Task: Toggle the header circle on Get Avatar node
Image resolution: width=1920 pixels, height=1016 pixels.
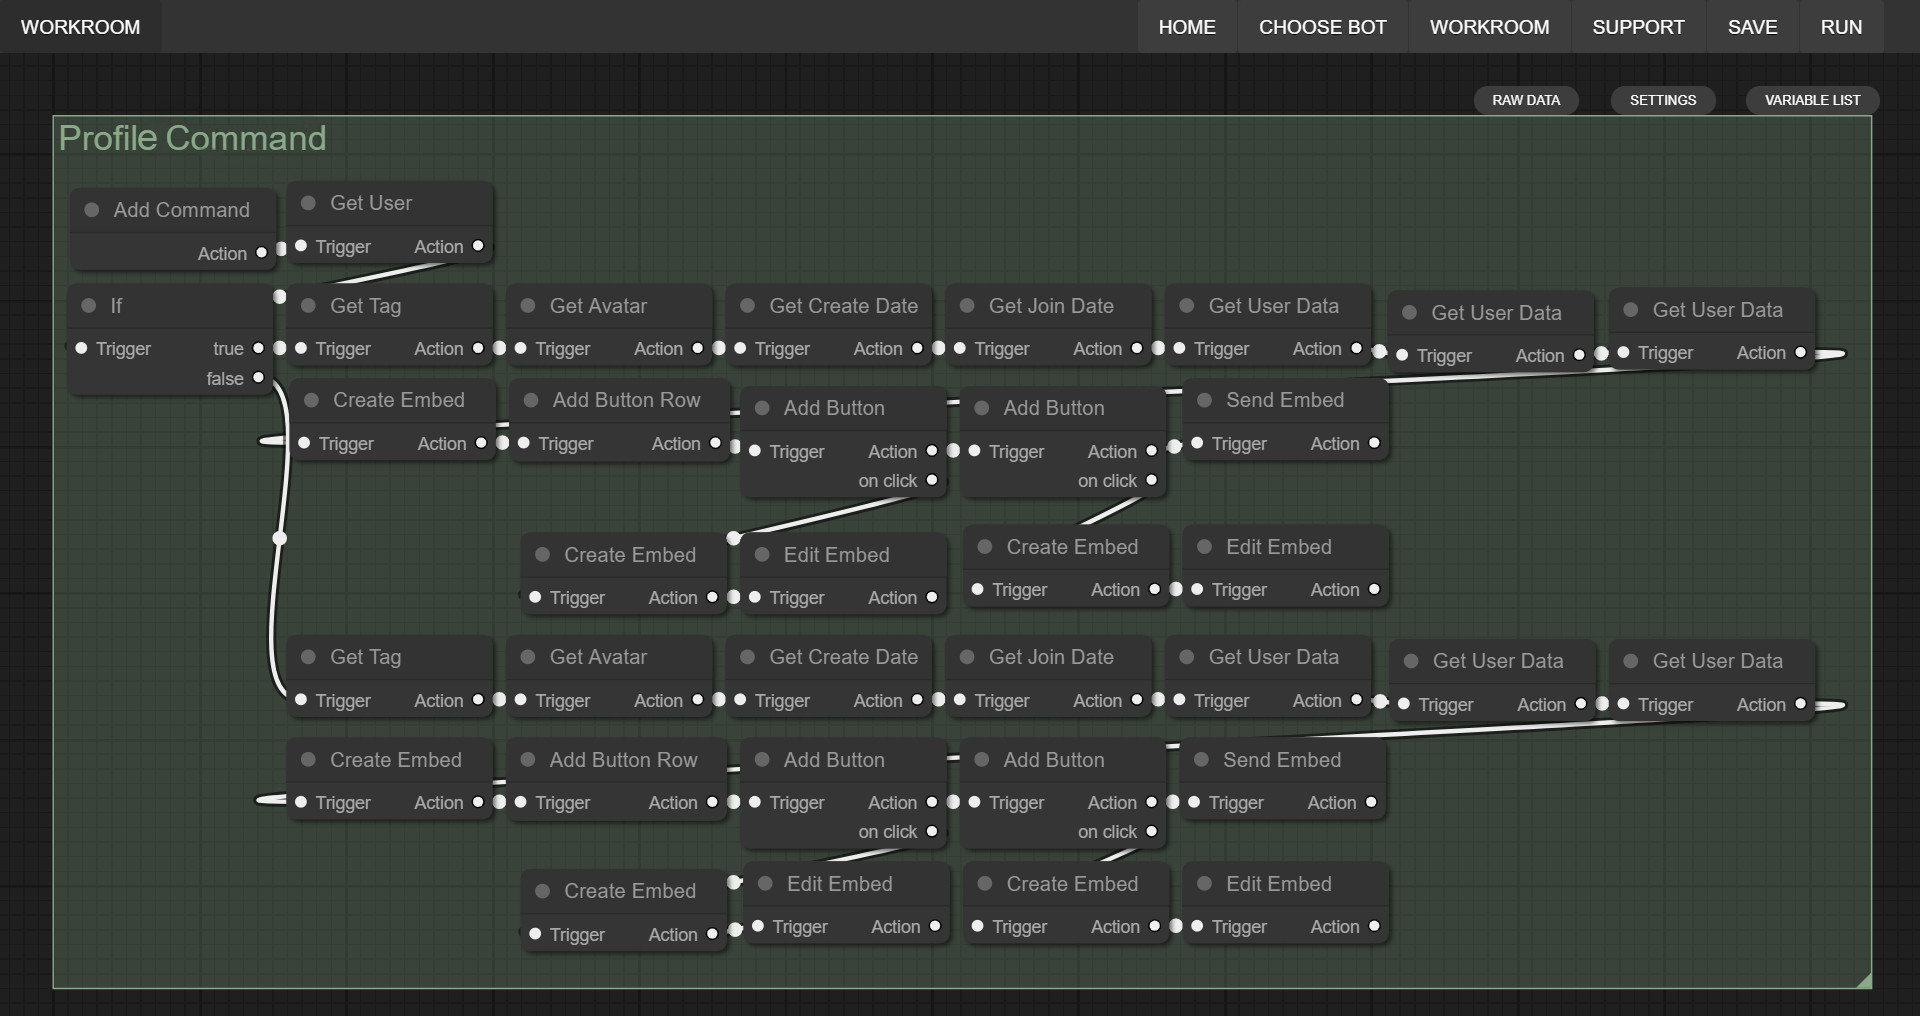Action: 526,306
